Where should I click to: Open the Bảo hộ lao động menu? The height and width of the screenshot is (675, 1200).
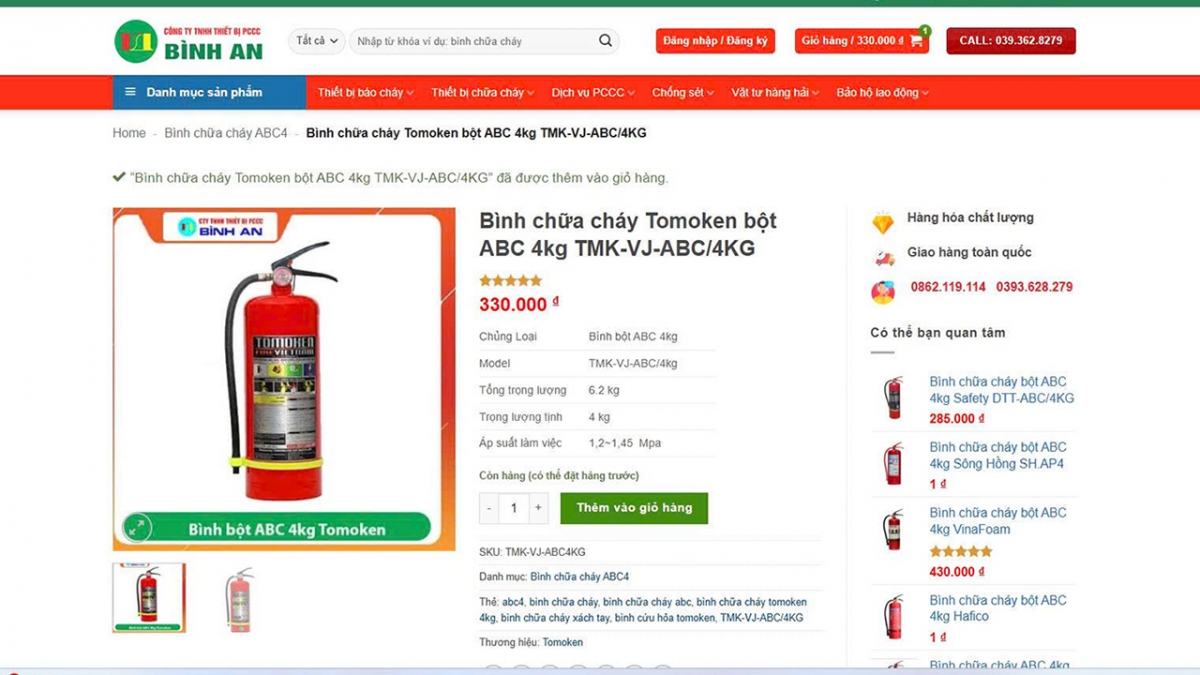coord(883,92)
